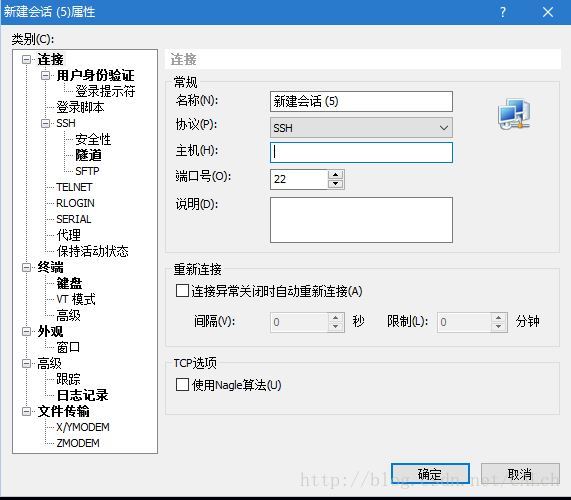Open SSH 安全性 settings
This screenshot has height=500, width=571.
point(93,139)
